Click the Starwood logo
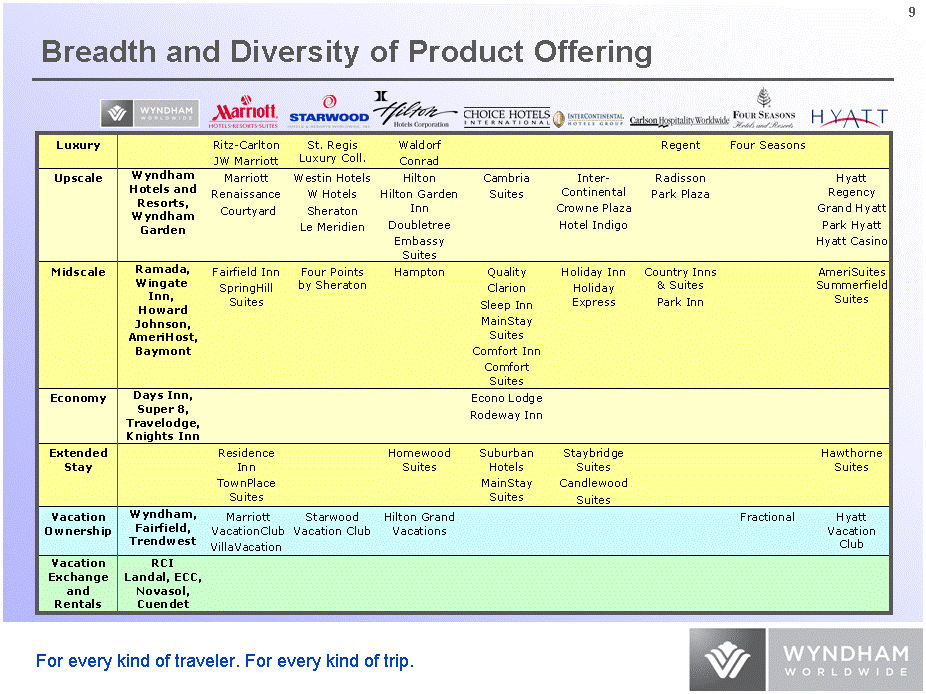The width and height of the screenshot is (926, 694). (329, 113)
